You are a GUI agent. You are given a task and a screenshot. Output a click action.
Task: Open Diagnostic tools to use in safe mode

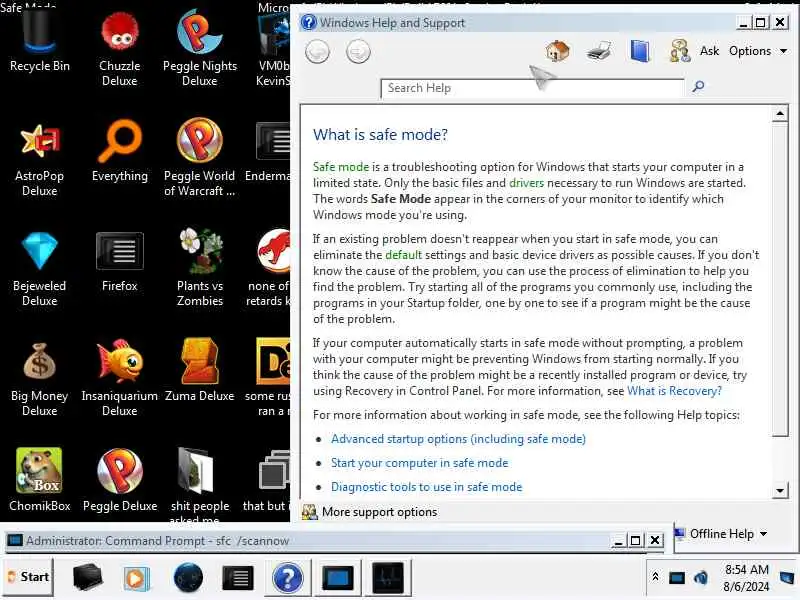click(x=427, y=487)
